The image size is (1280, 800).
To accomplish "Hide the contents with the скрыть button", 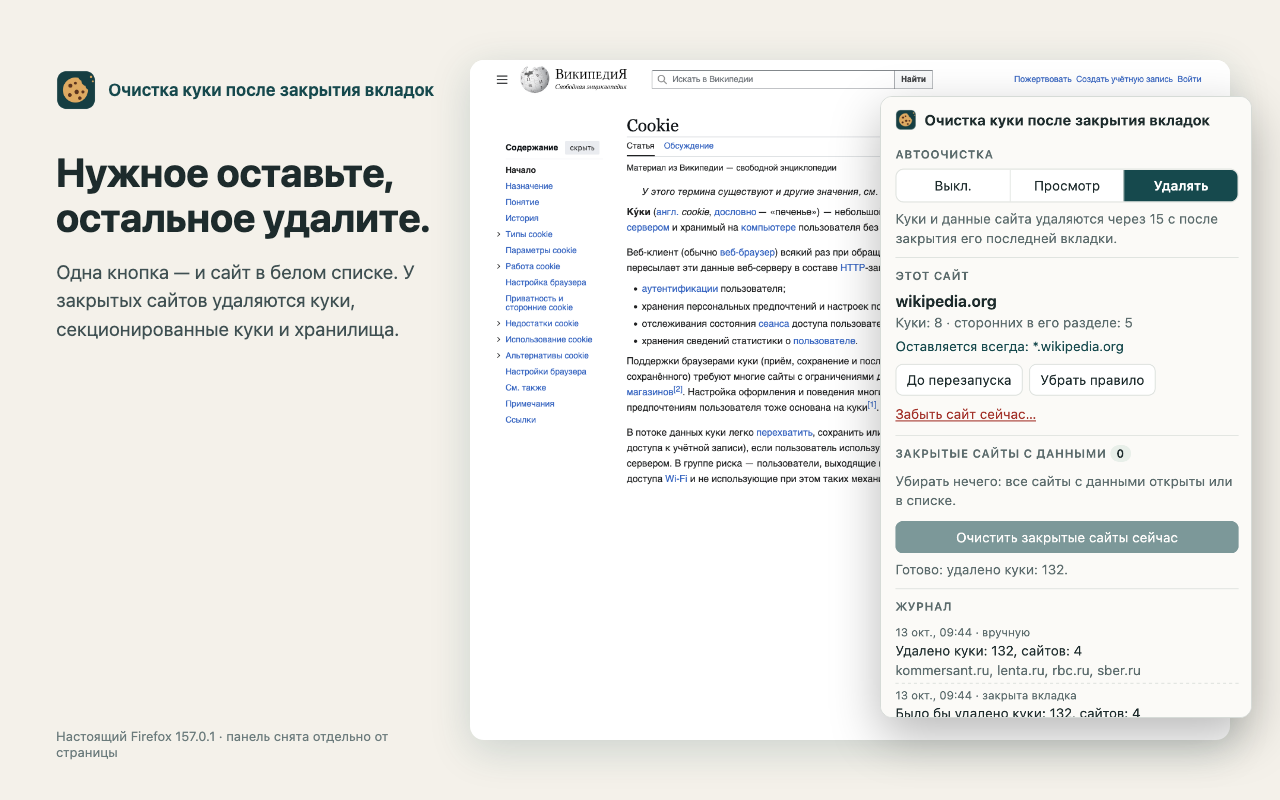I will (x=582, y=148).
